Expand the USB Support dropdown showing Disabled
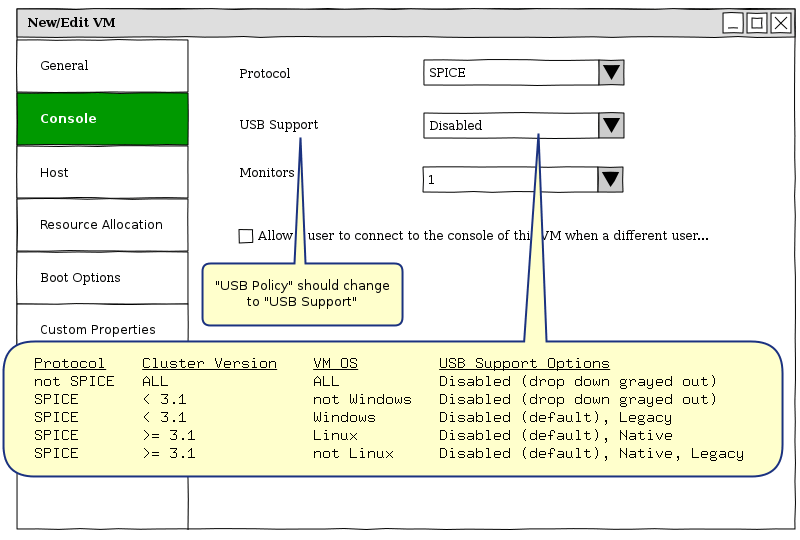This screenshot has width=800, height=540. tap(511, 125)
